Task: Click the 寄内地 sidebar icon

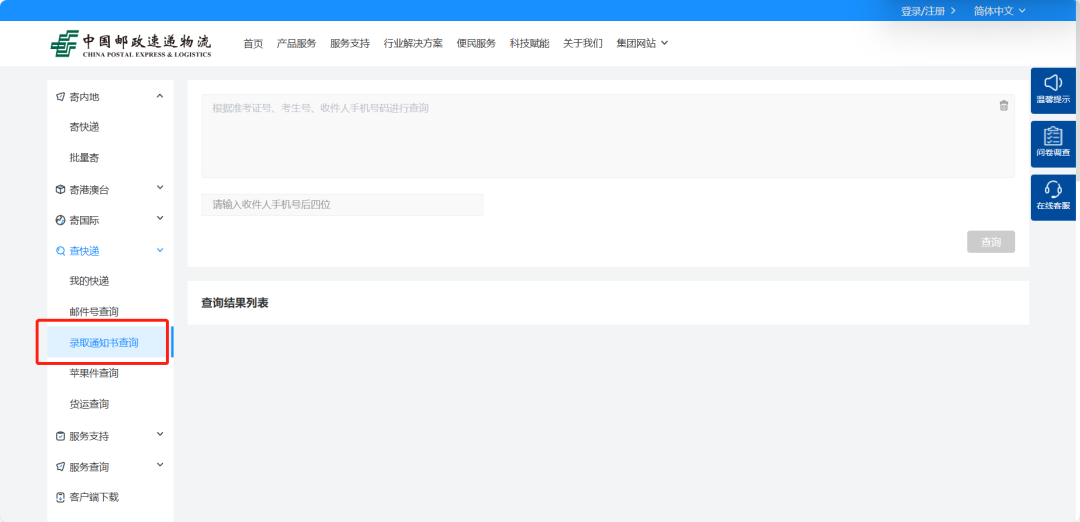Action: coord(60,97)
